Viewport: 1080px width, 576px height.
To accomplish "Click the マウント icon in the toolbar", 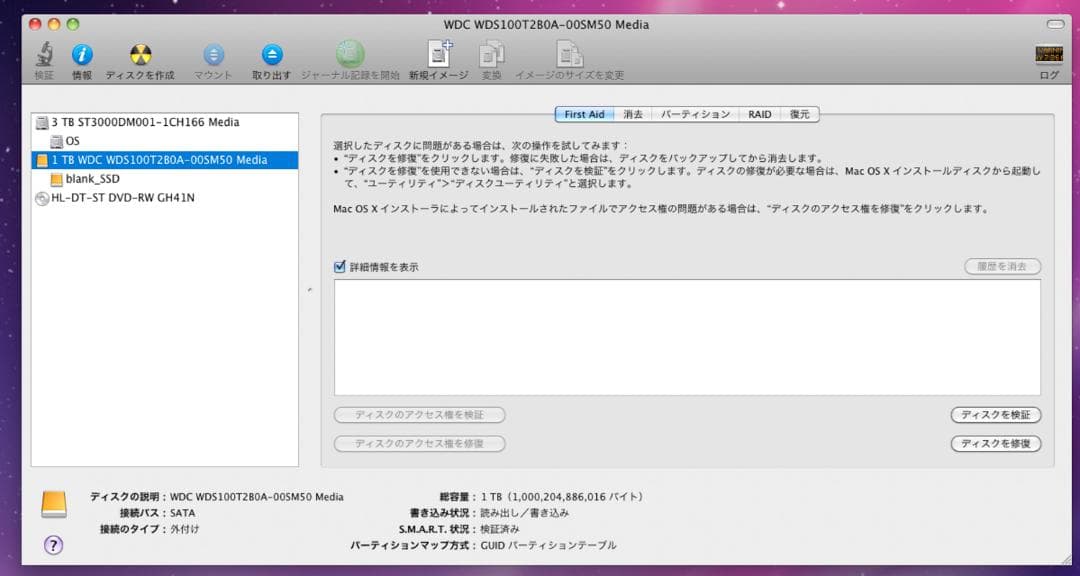I will (x=213, y=55).
